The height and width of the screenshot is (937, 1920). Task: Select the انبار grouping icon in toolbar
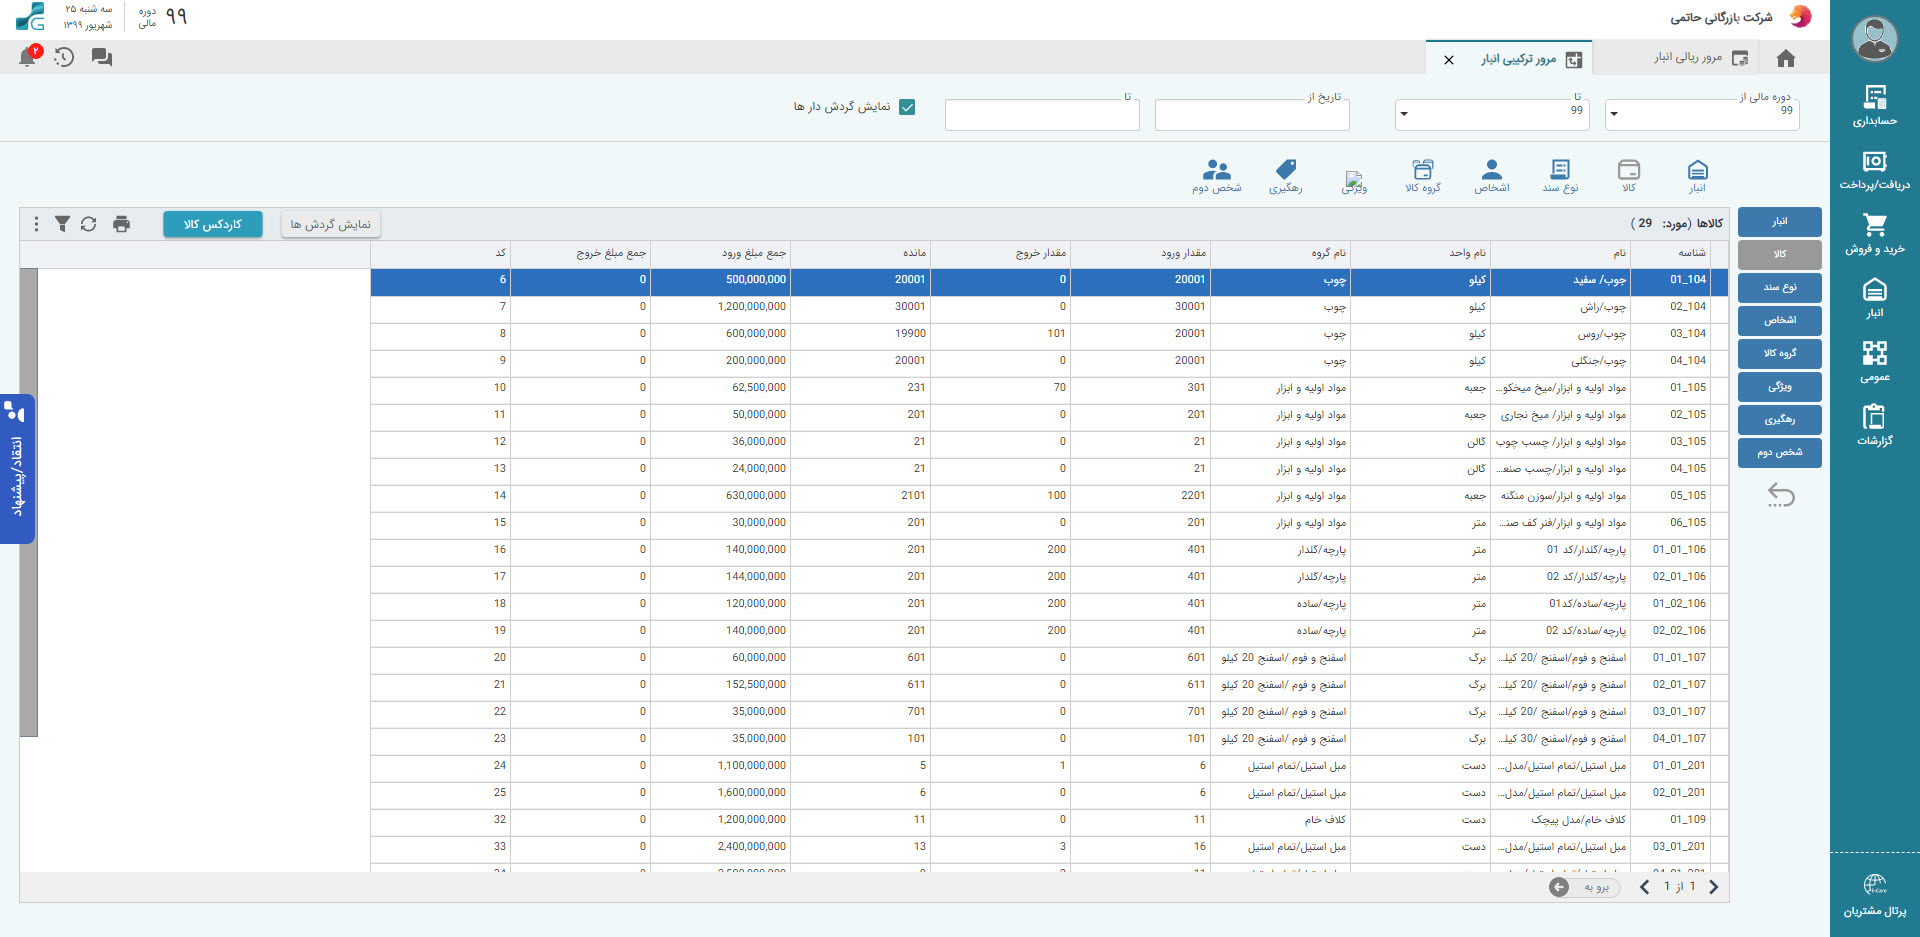pyautogui.click(x=1697, y=175)
